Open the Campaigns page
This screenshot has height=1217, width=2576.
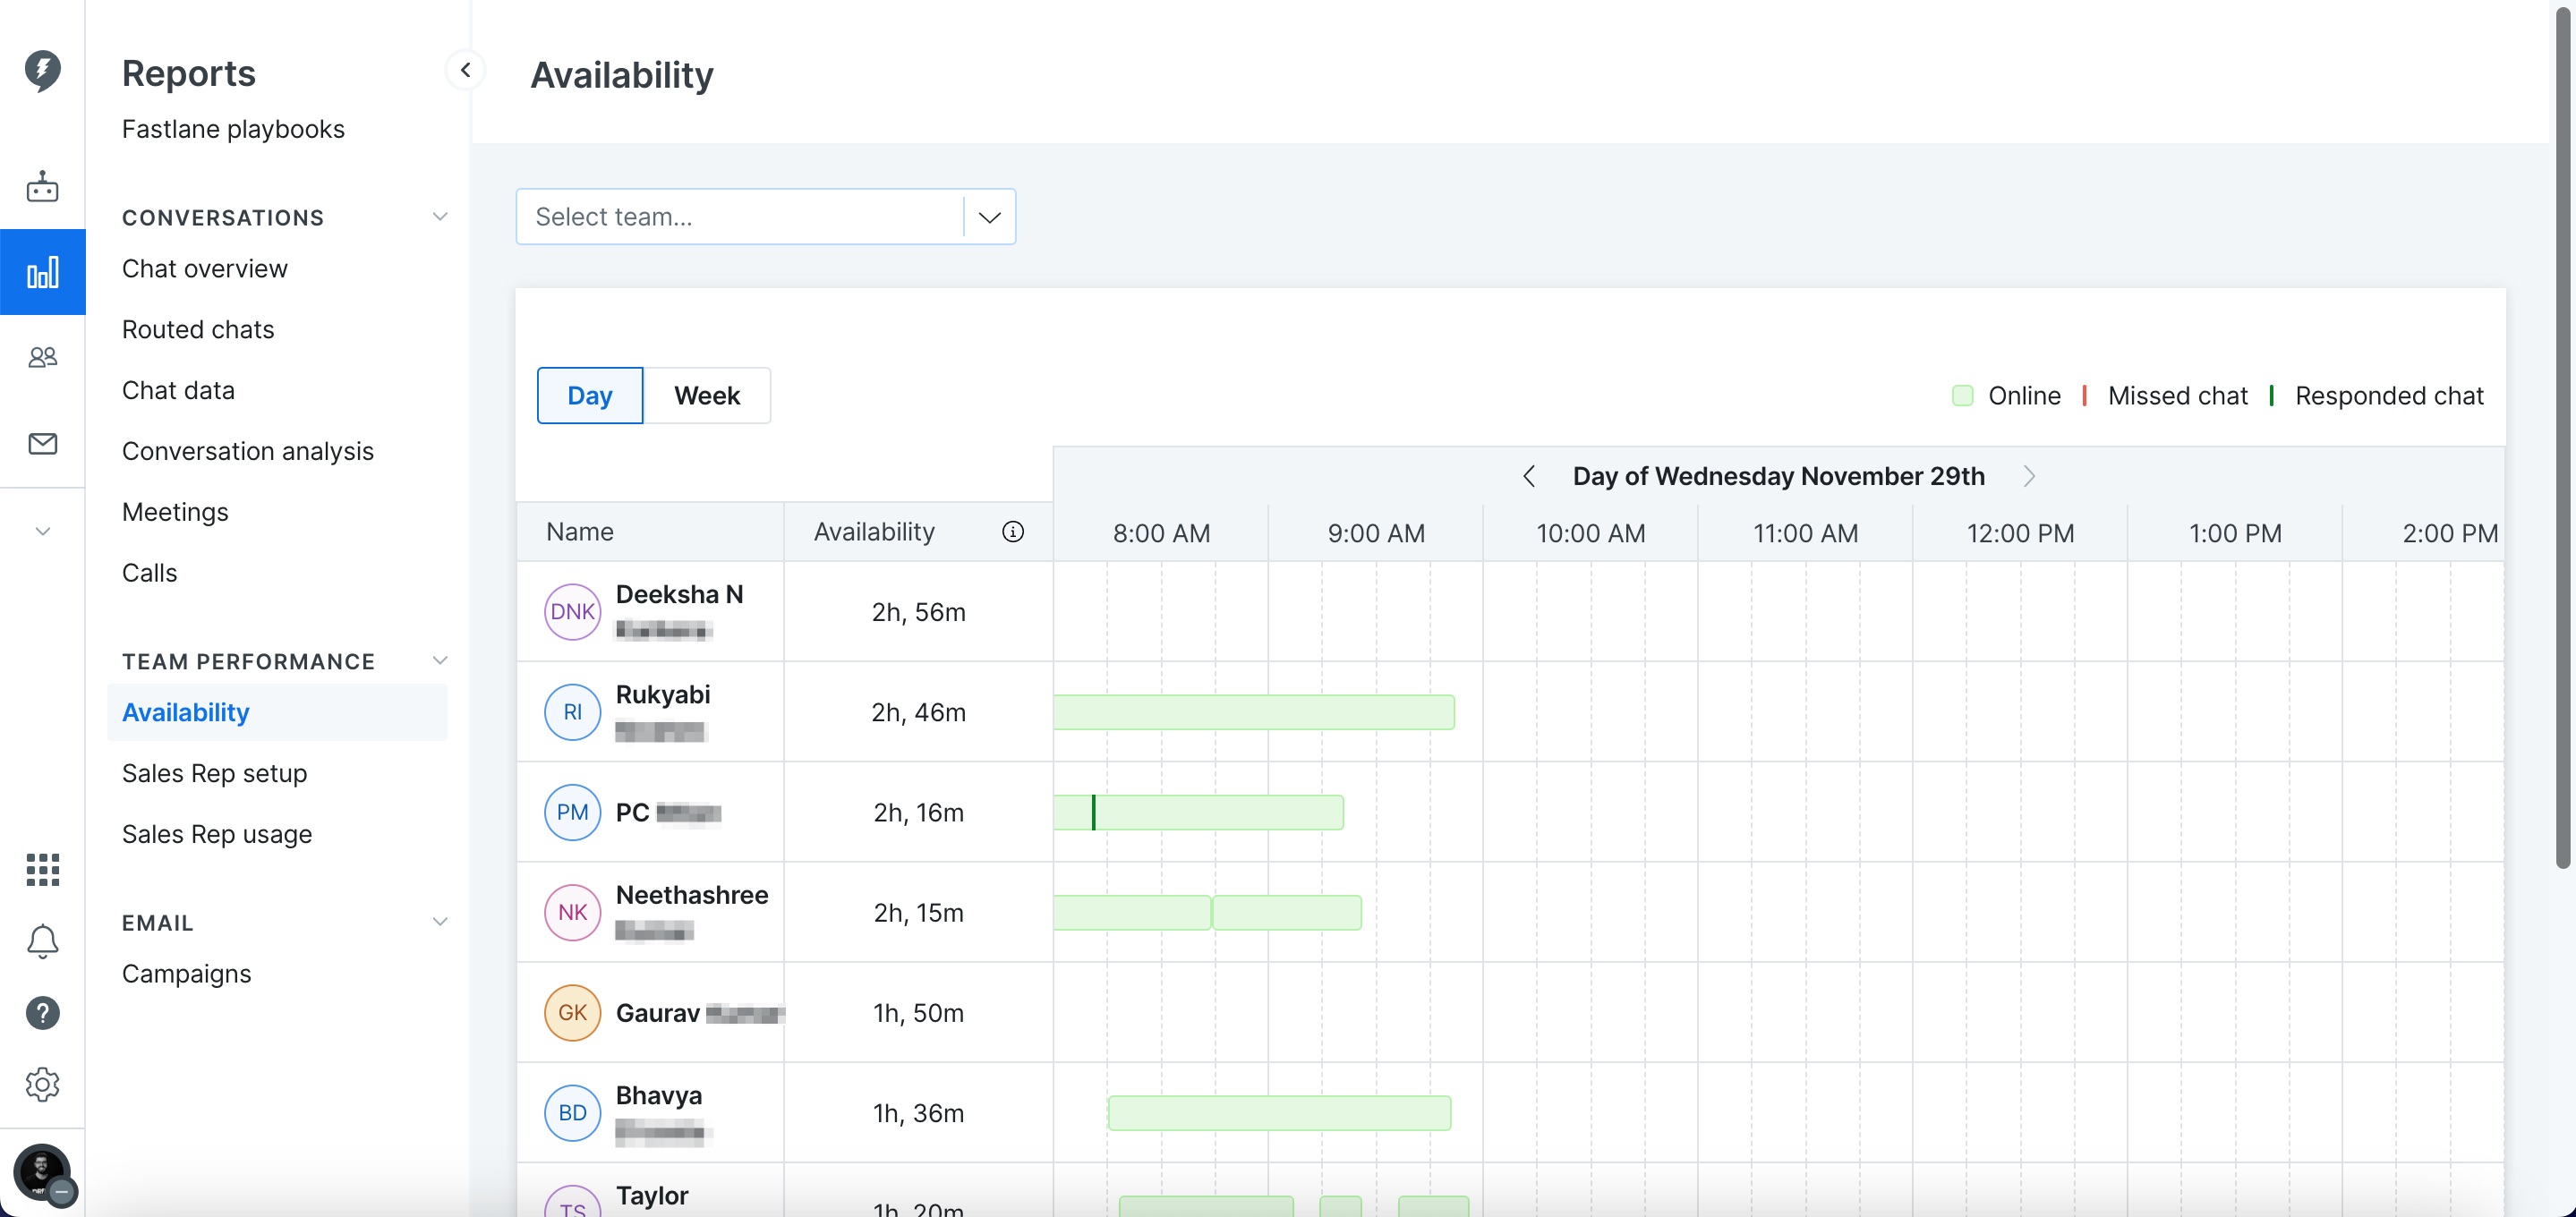point(186,975)
